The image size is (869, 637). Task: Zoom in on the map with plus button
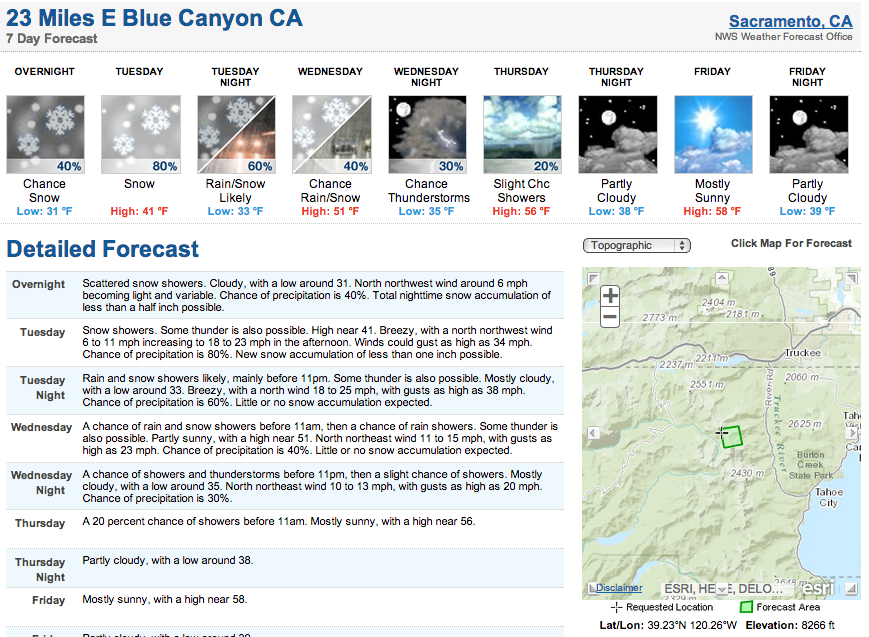pyautogui.click(x=610, y=295)
